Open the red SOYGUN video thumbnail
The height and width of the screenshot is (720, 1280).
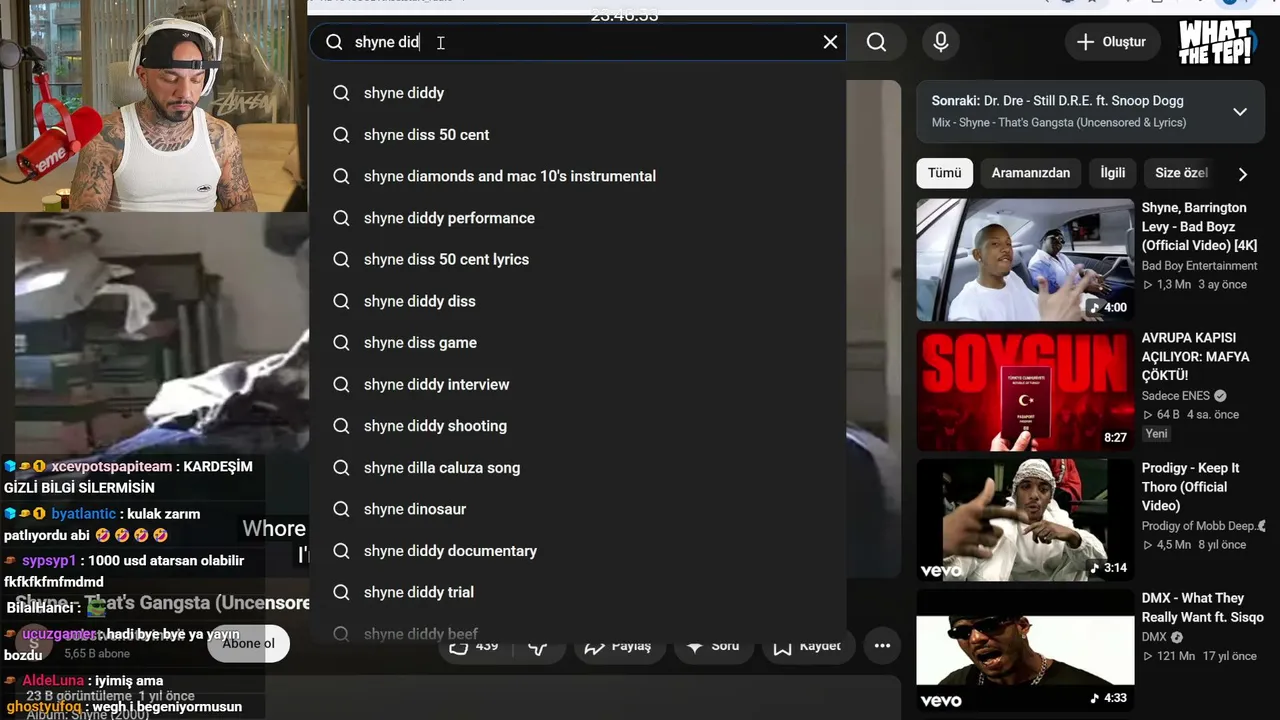pyautogui.click(x=1025, y=390)
